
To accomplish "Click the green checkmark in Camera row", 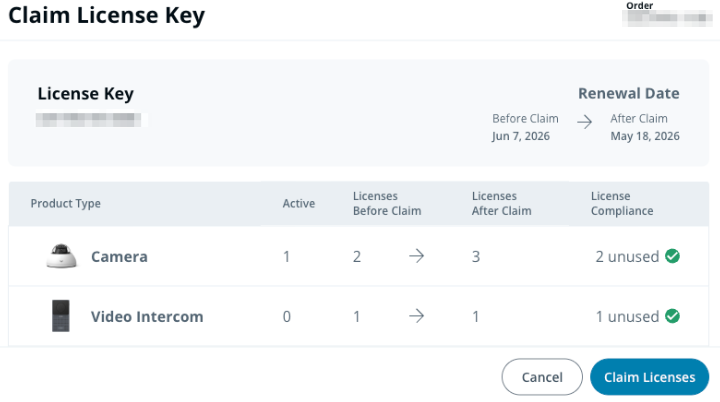I will pyautogui.click(x=673, y=256).
